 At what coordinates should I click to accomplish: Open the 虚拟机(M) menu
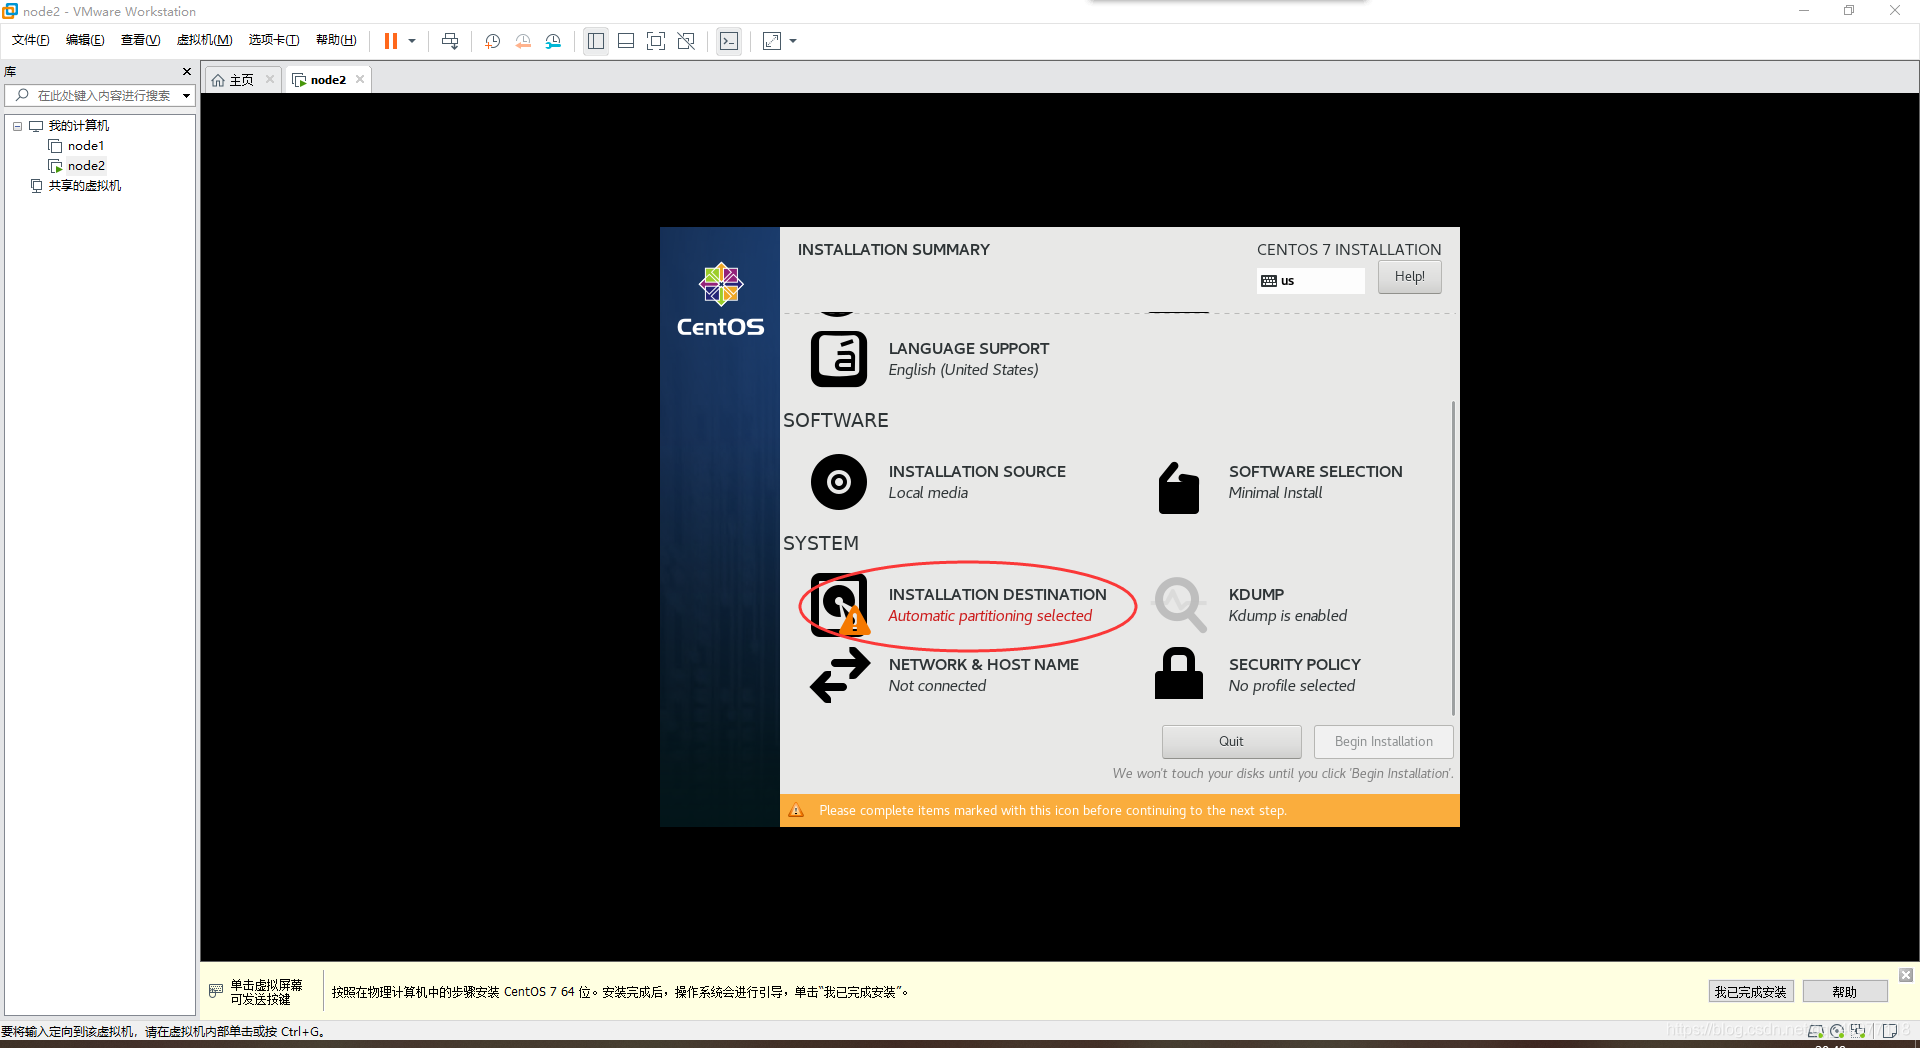204,40
